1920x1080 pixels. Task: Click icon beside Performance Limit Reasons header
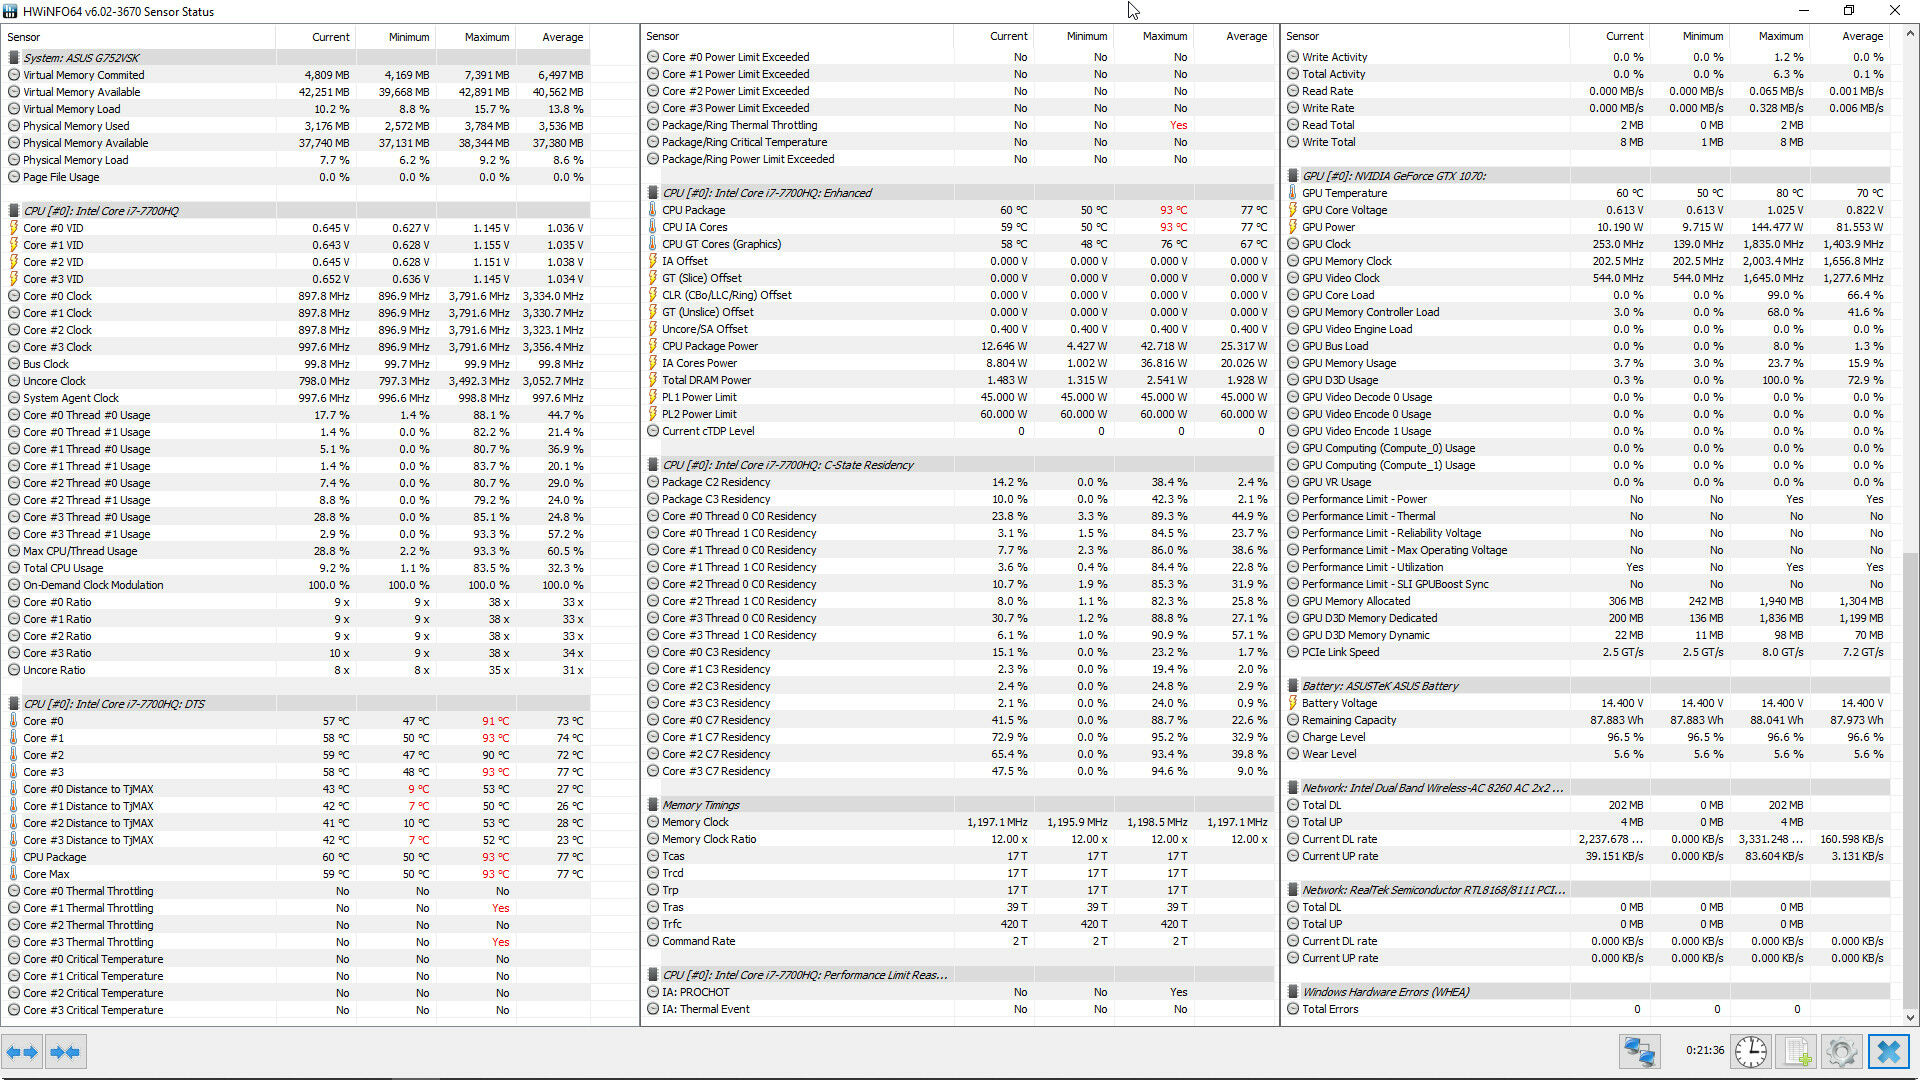click(653, 975)
